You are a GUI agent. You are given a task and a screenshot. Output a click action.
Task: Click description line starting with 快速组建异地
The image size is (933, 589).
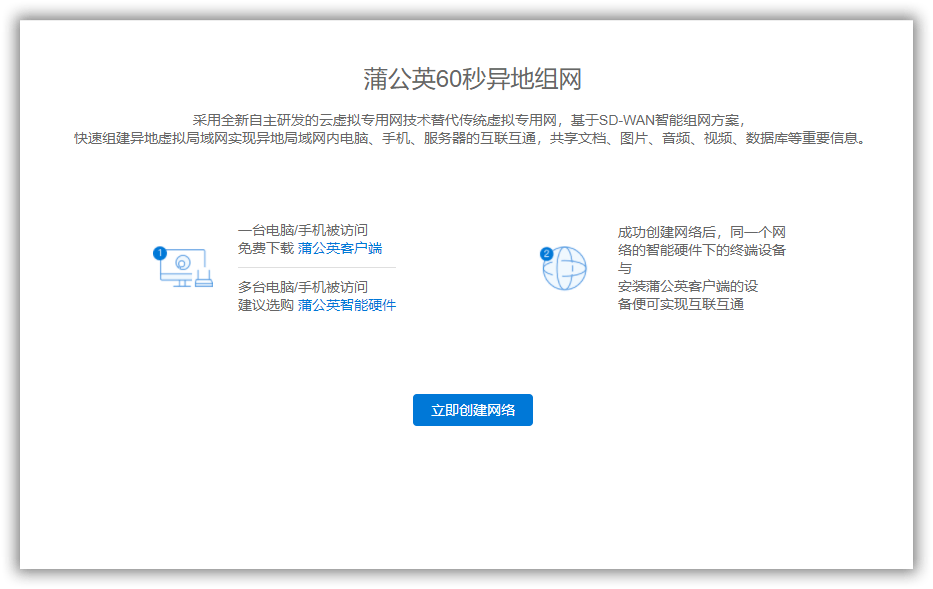click(x=469, y=139)
